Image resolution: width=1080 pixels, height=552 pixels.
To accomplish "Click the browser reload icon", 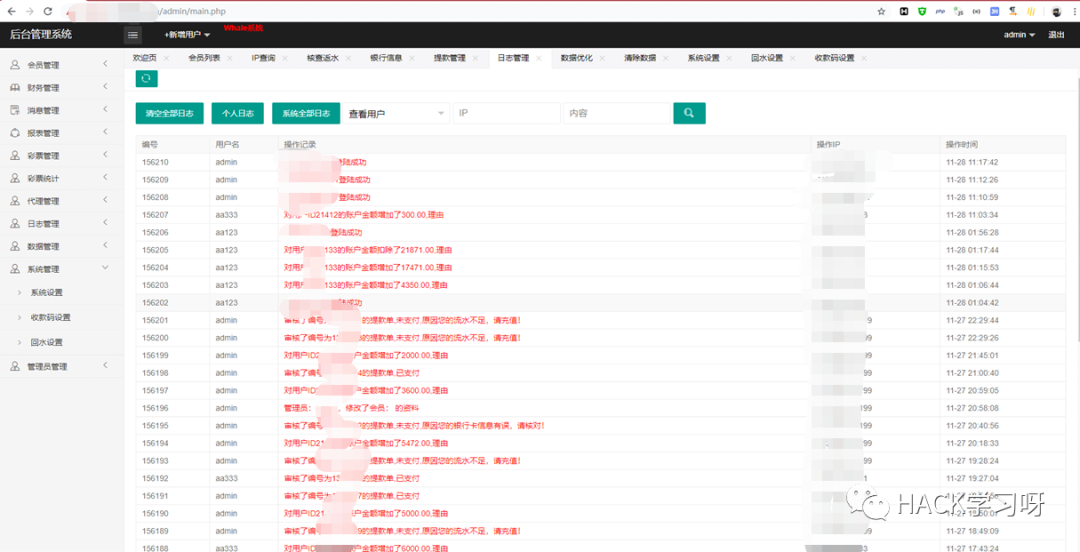I will coord(48,11).
